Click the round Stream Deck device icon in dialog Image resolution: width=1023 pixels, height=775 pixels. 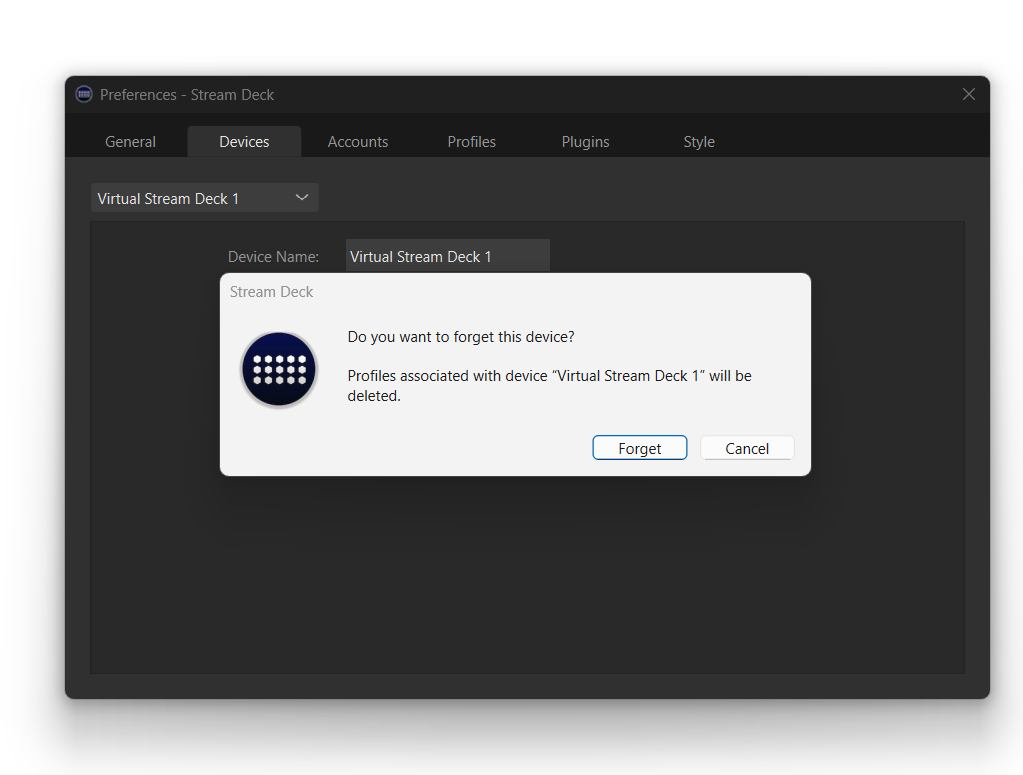tap(278, 369)
